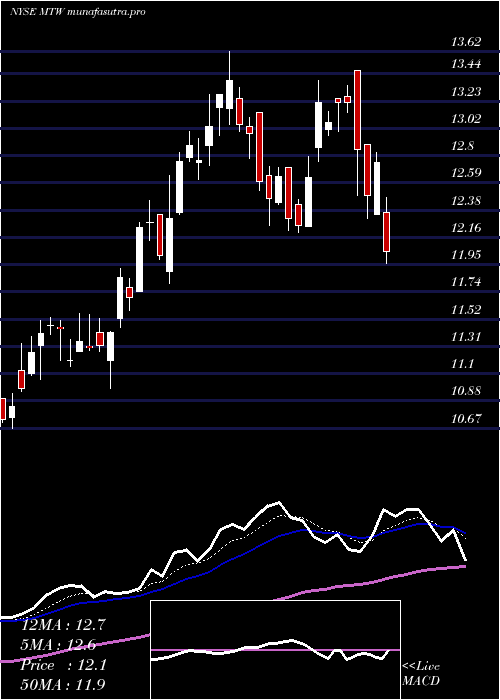The image size is (500, 700).
Task: Click the 13.44 price axis label
Action: coord(466,64)
